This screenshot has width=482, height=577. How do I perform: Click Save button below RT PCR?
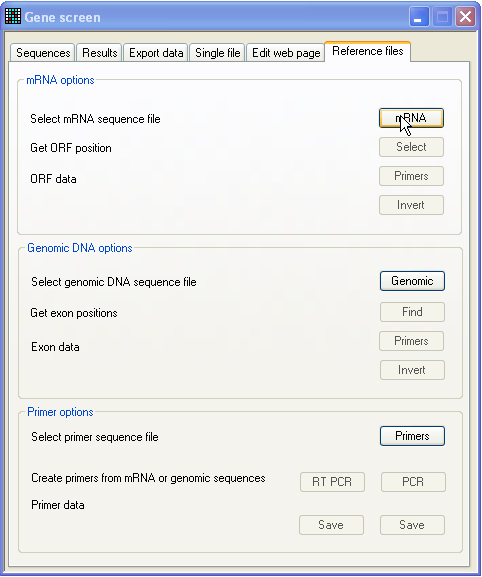331,525
